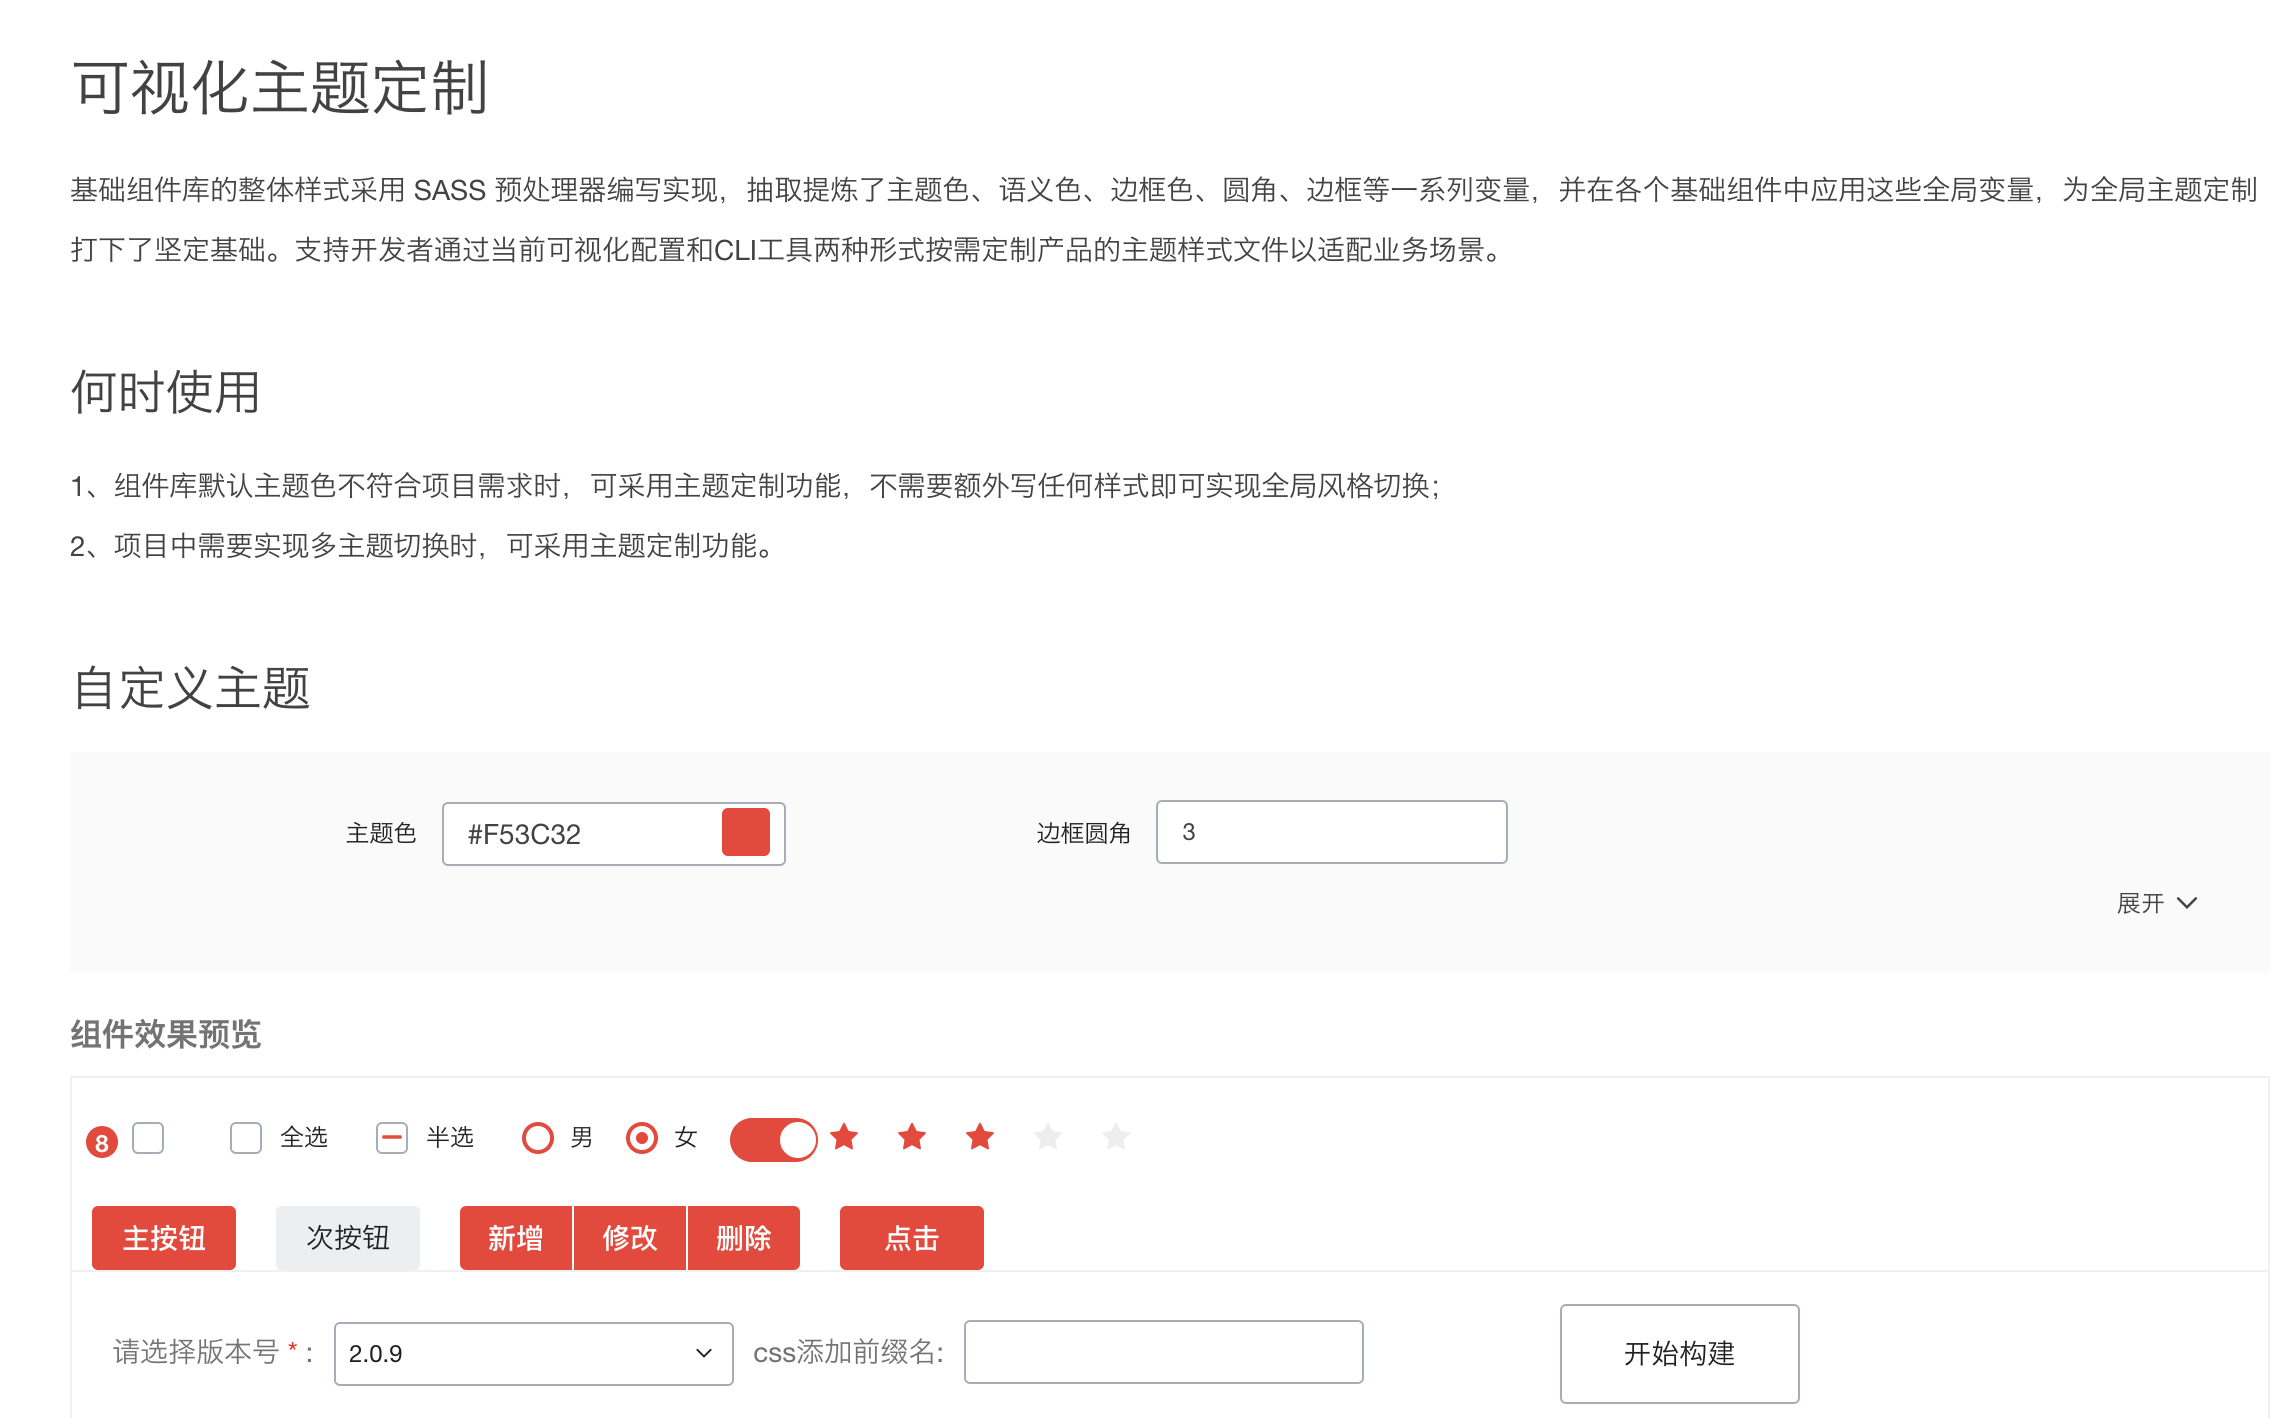Select the 女 radio button
Image resolution: width=2280 pixels, height=1418 pixels.
point(642,1138)
